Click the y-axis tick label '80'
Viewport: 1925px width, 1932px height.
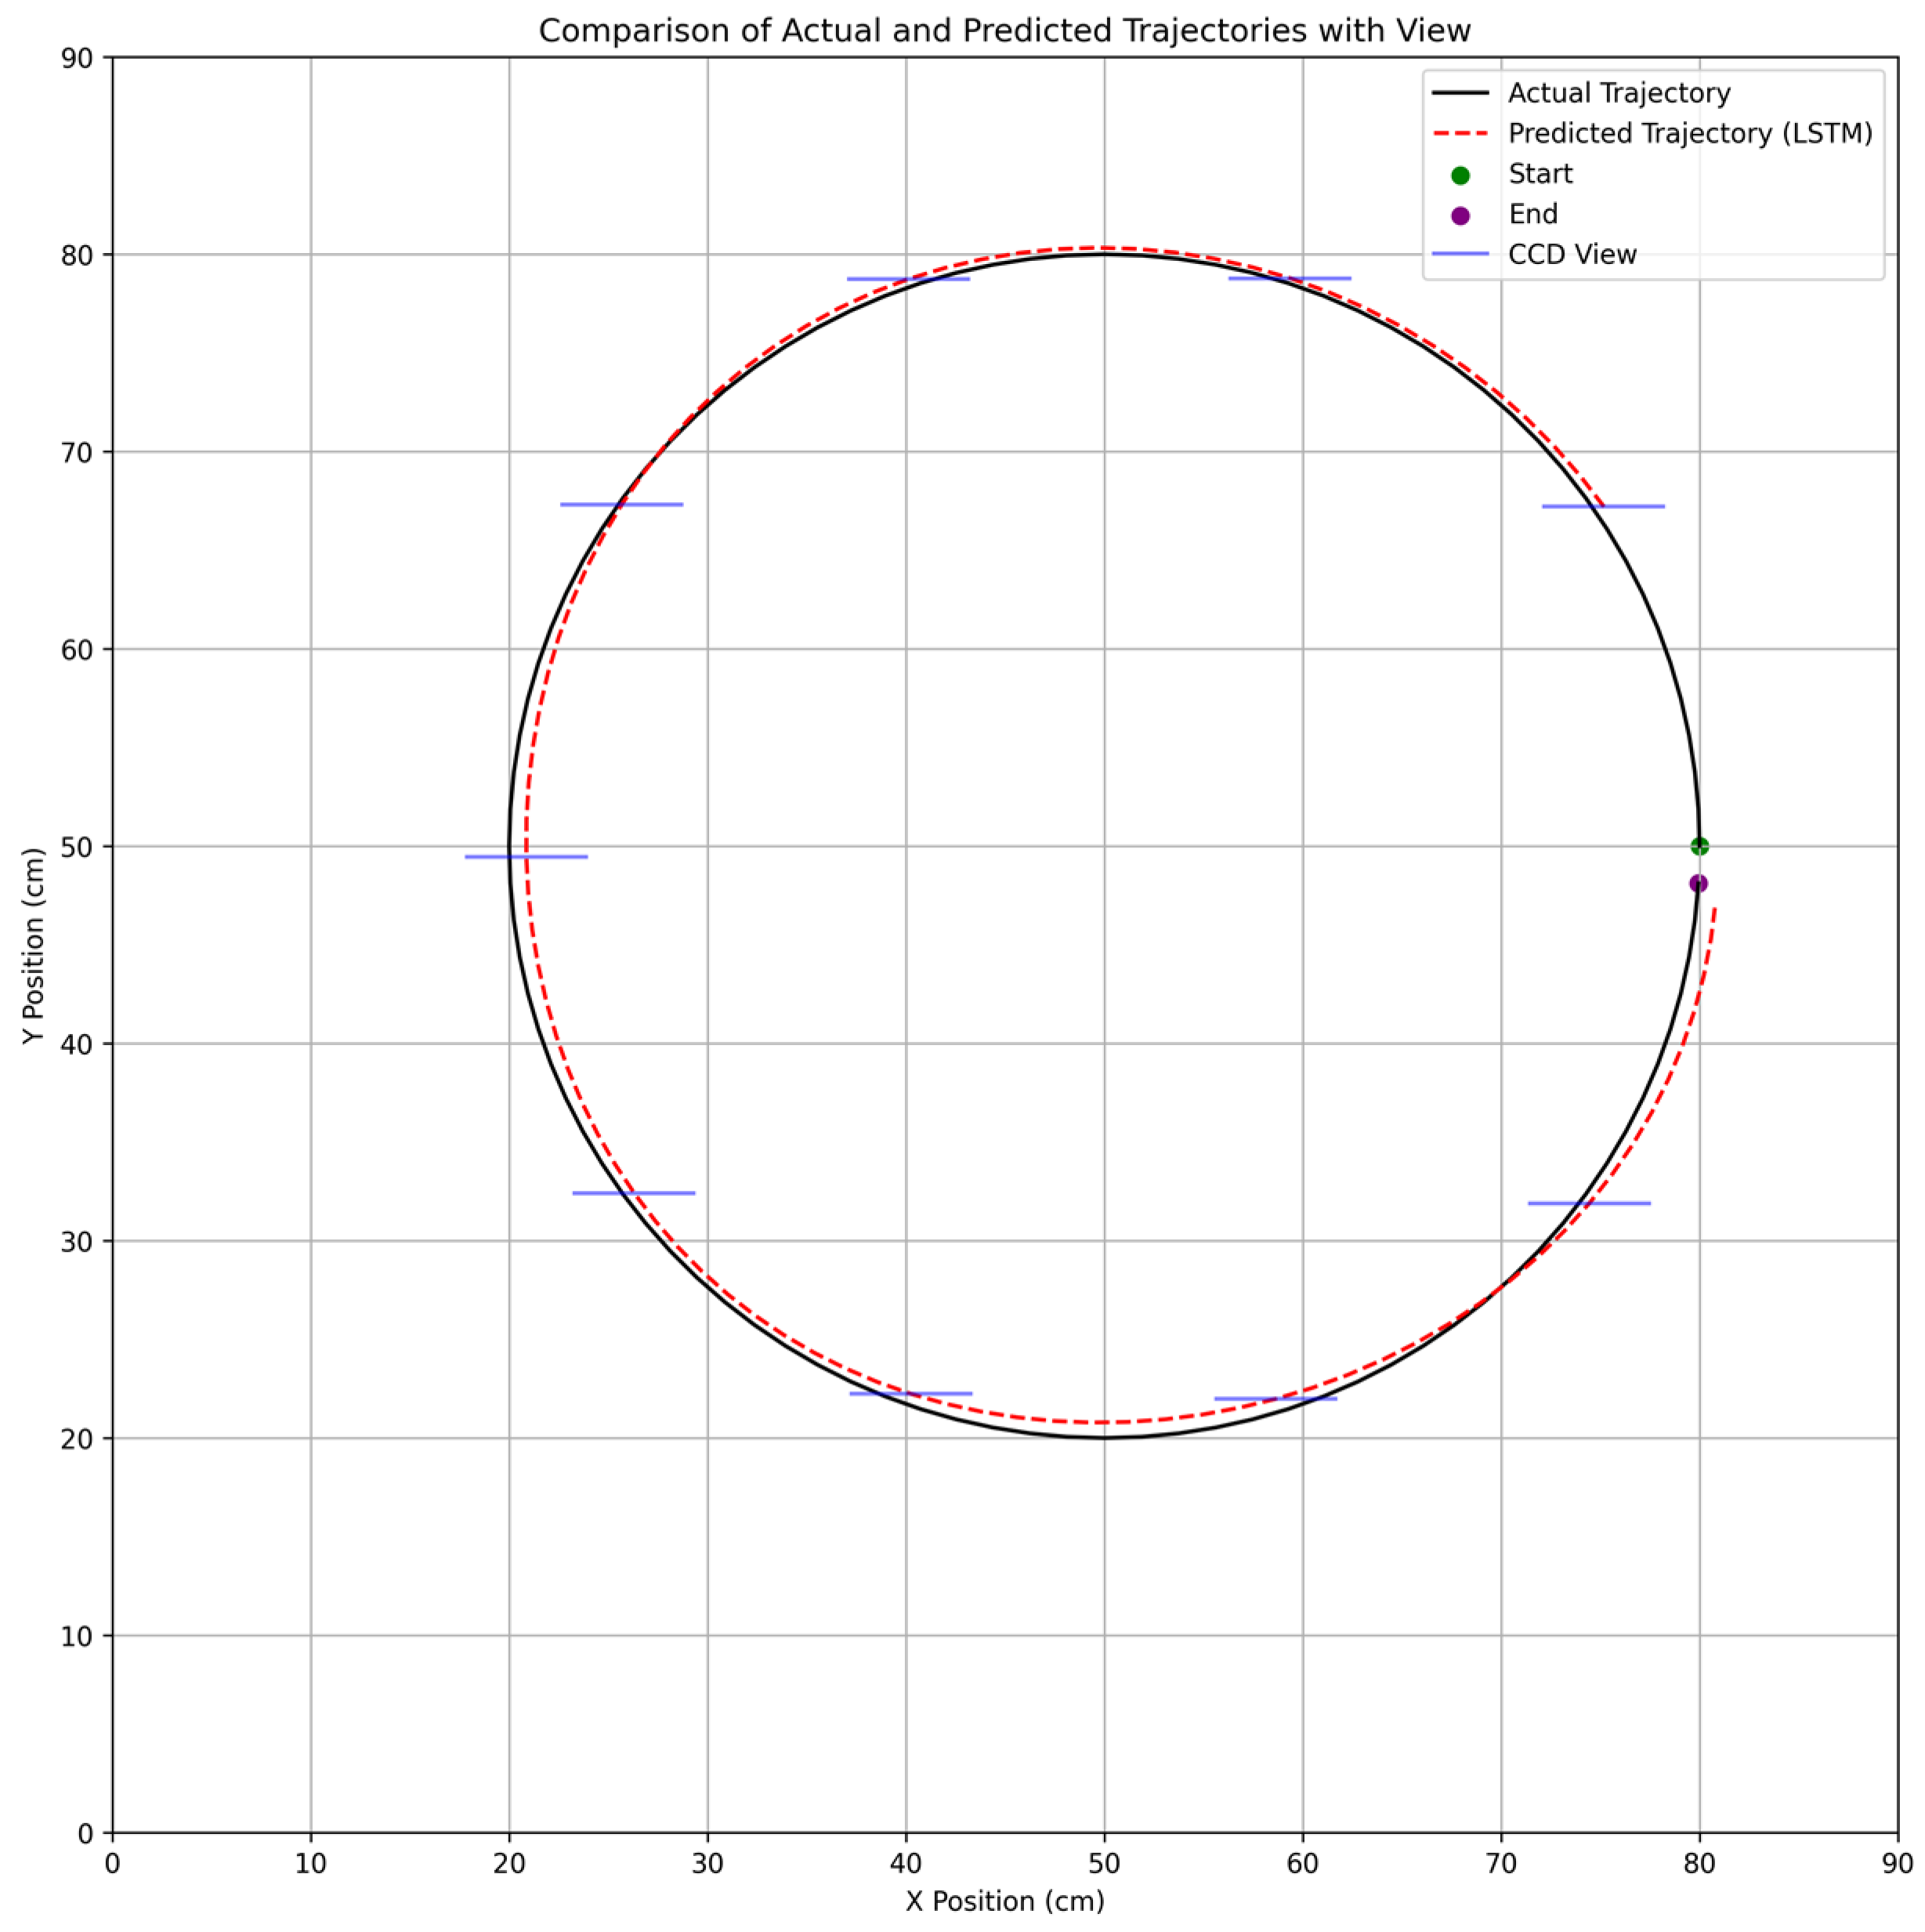[77, 255]
